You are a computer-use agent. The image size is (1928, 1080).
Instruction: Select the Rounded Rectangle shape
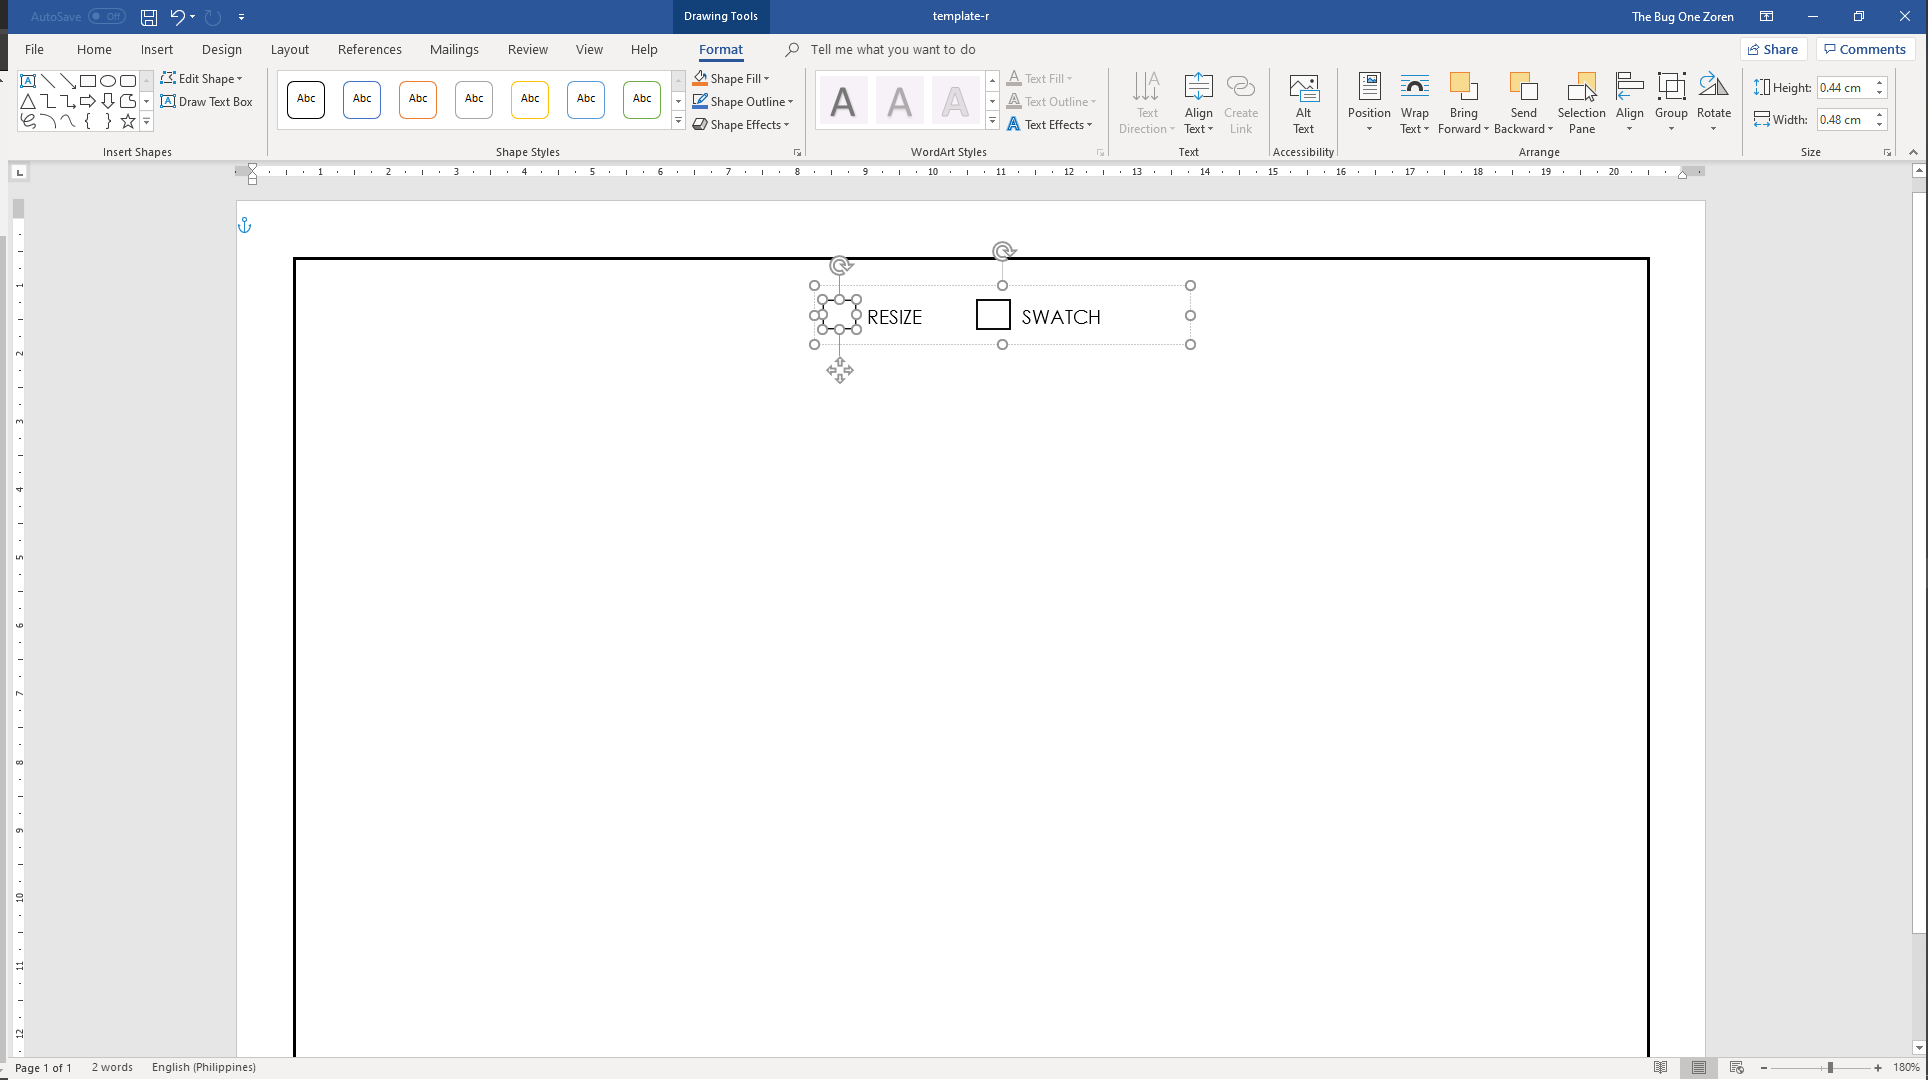128,81
